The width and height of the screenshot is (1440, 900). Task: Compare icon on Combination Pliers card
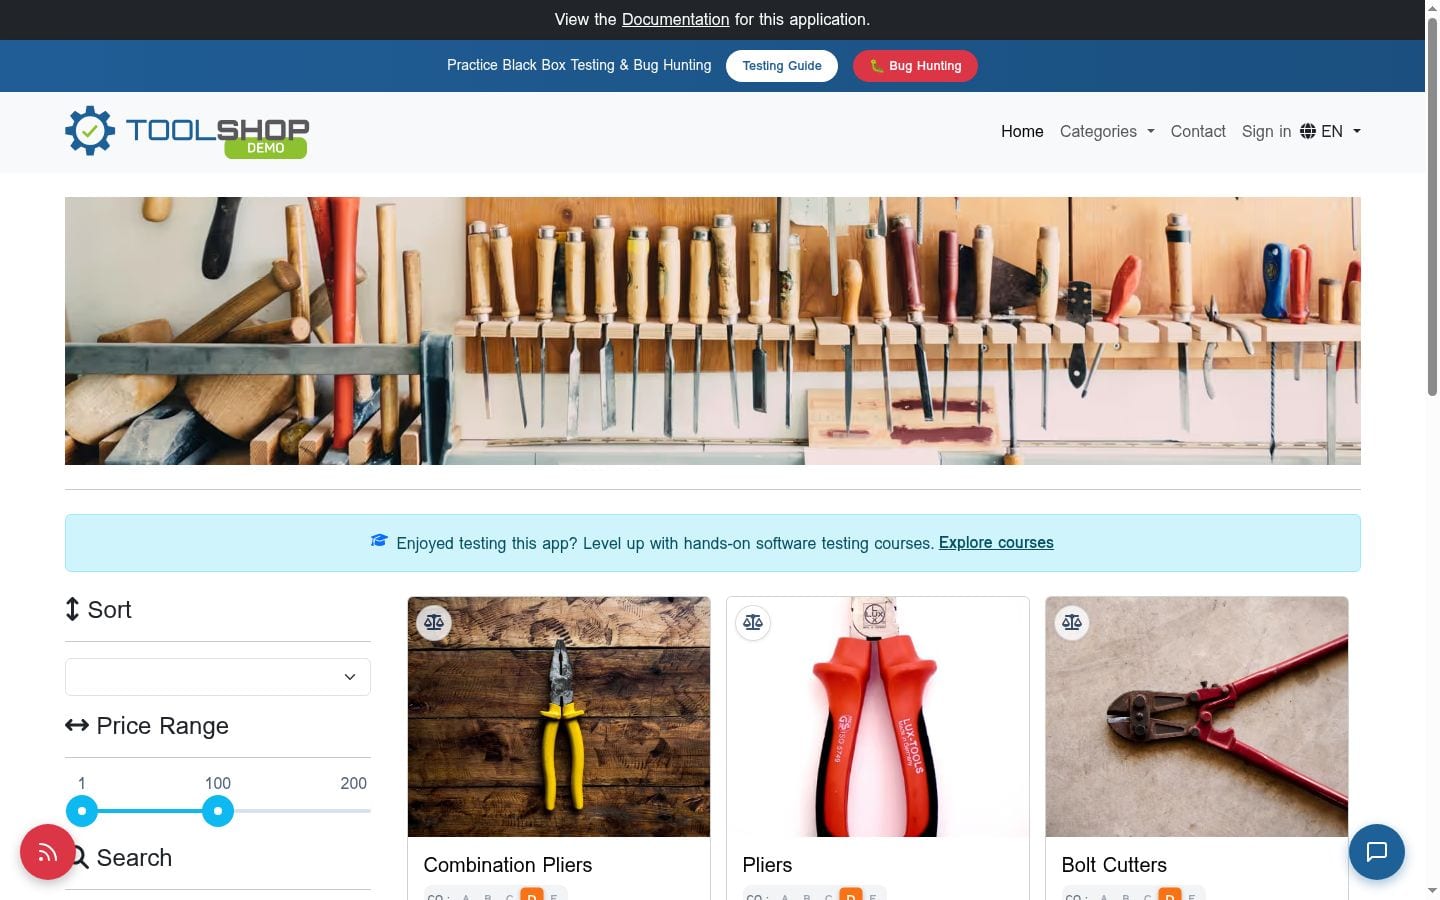click(x=434, y=622)
